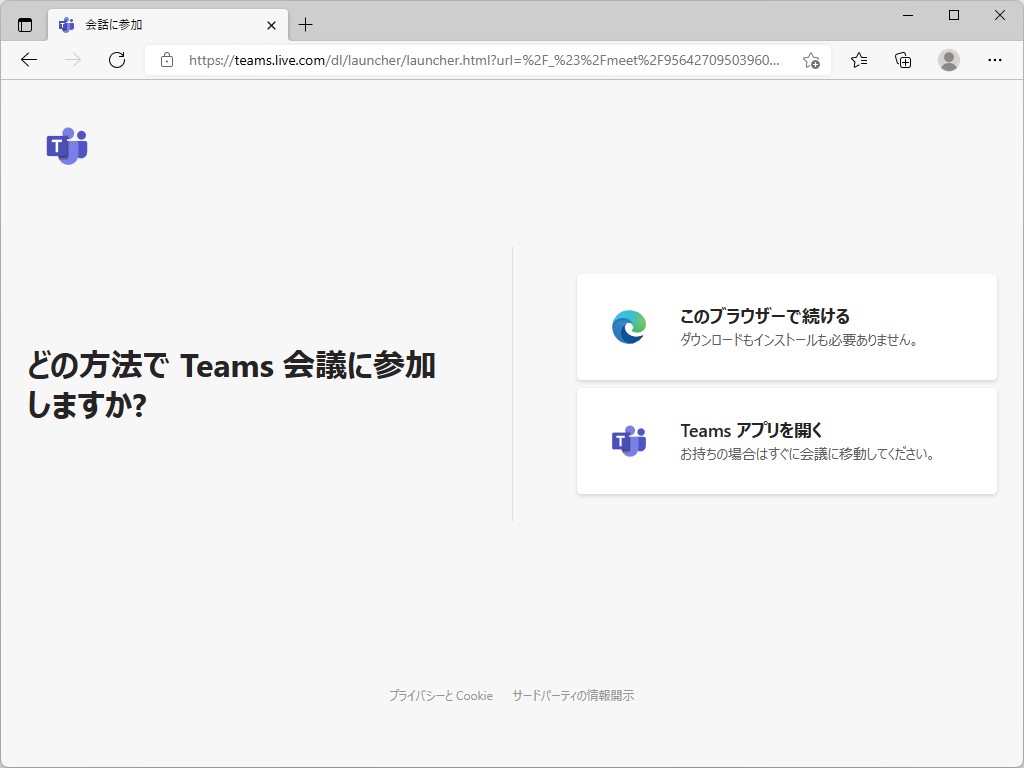Viewport: 1024px width, 768px height.
Task: Click the profile avatar icon
Action: pyautogui.click(x=948, y=60)
